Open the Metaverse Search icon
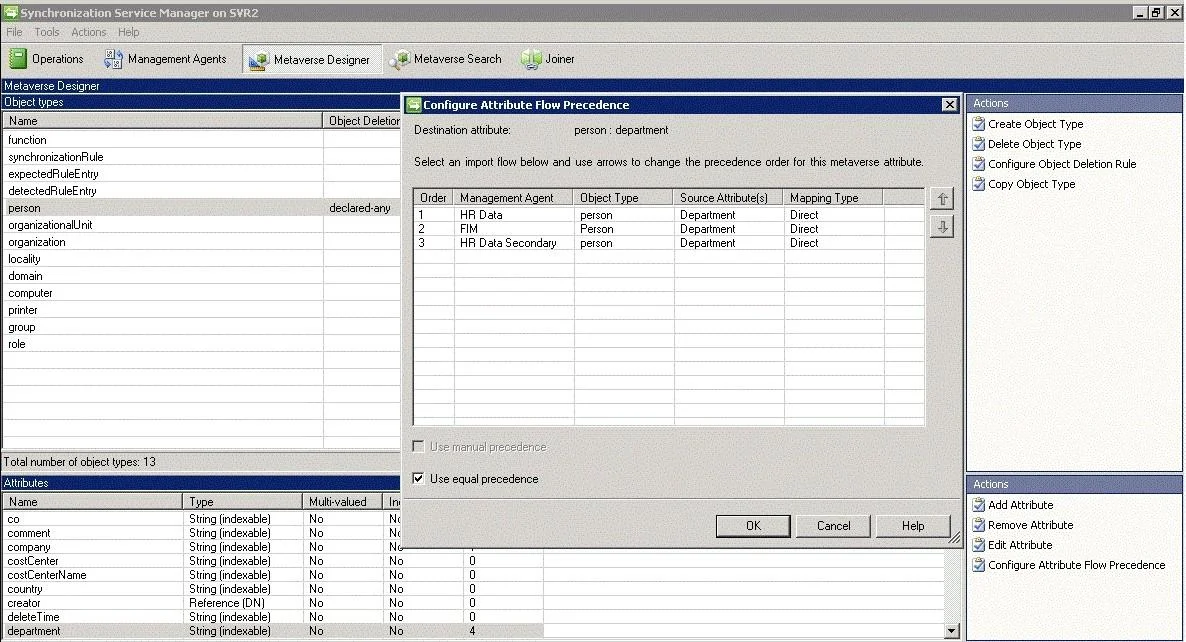The height and width of the screenshot is (642, 1186). pos(399,59)
